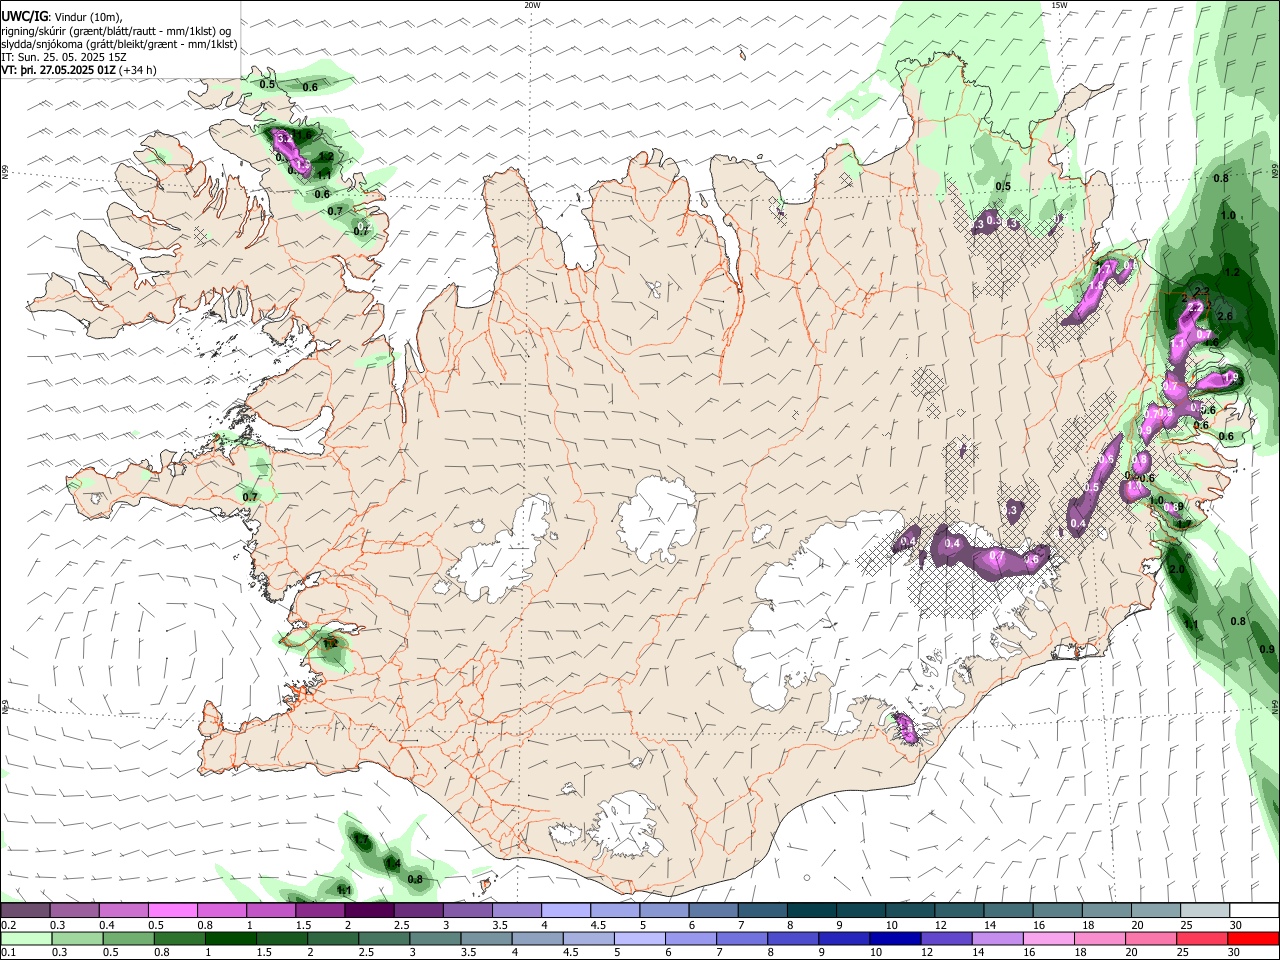Select the 'VT: þri. 27.05.2025 01Z' text
The image size is (1280, 960).
pos(58,70)
